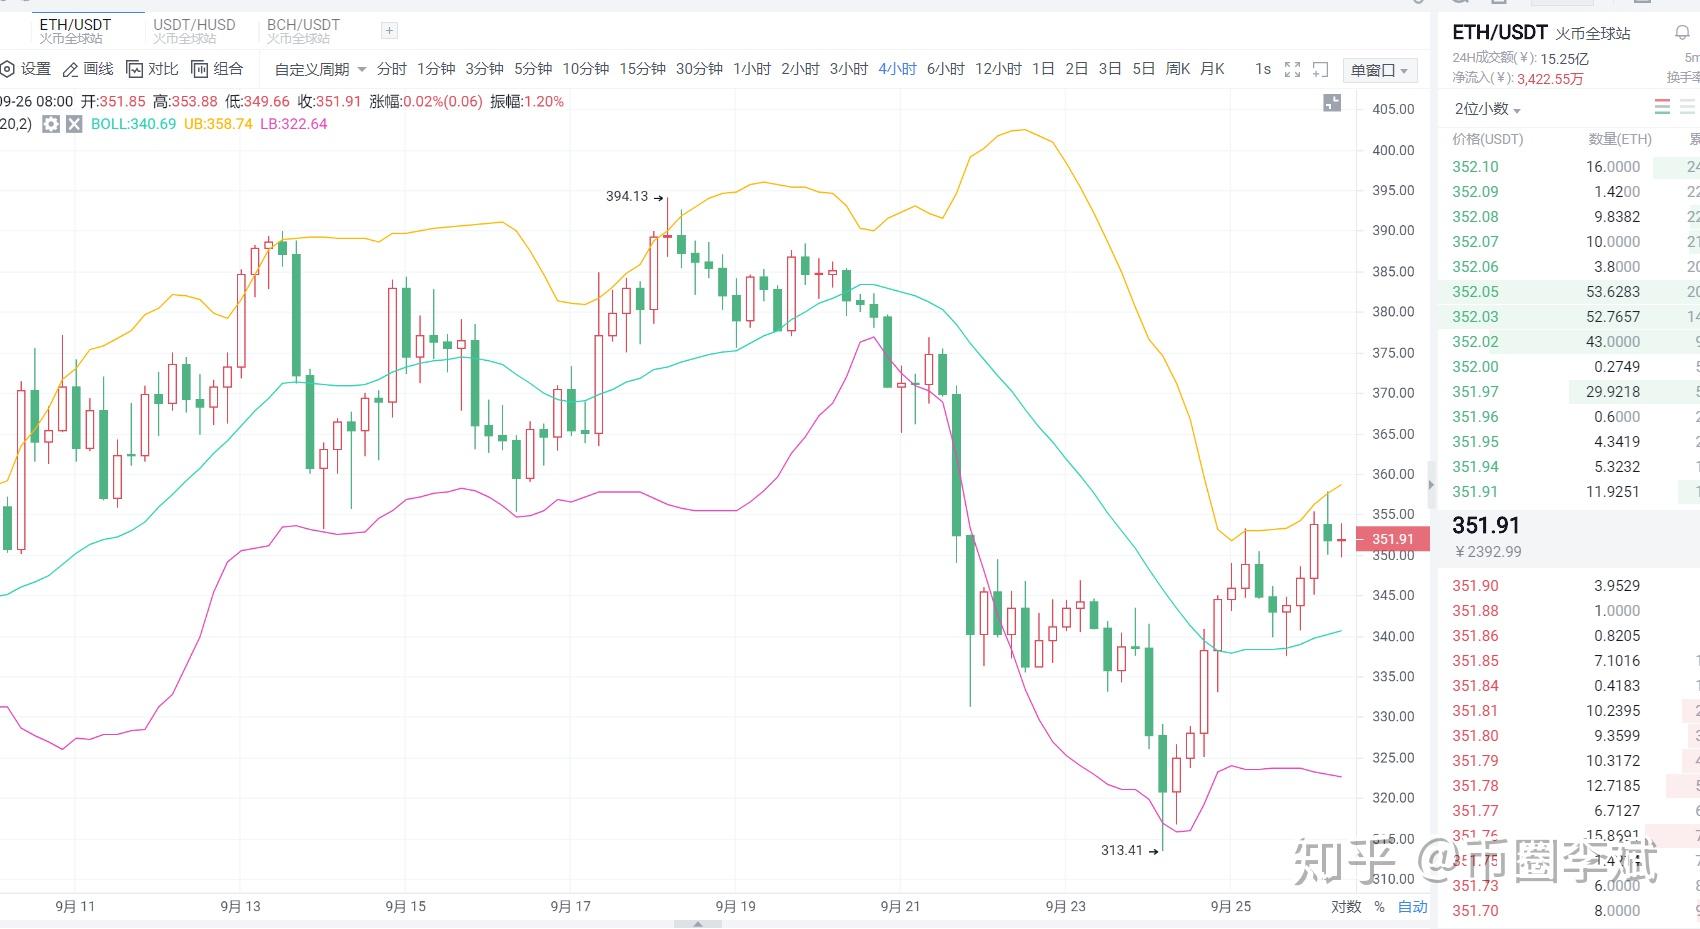Click the BOLL indicator settings gear
This screenshot has height=929, width=1700.
(51, 124)
